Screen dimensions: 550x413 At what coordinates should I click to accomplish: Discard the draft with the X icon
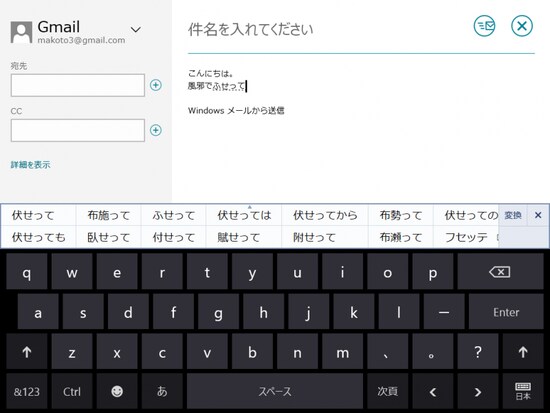click(x=522, y=26)
